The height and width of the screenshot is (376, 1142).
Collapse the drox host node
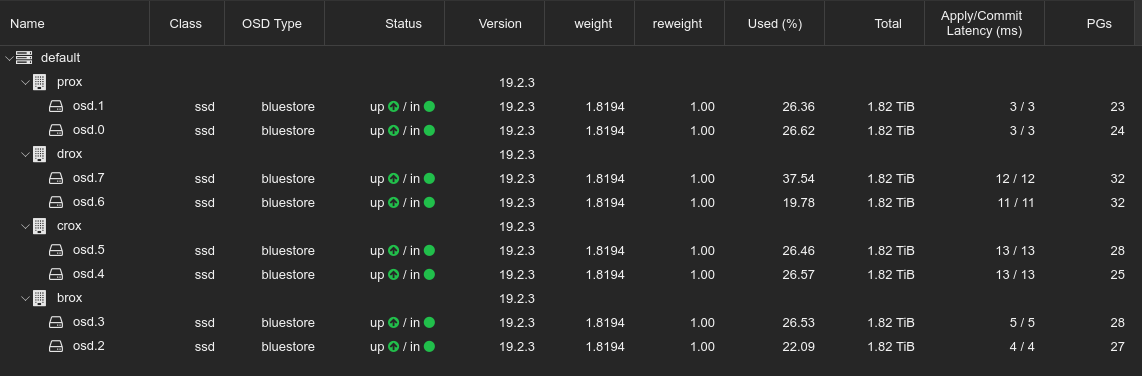(x=25, y=154)
